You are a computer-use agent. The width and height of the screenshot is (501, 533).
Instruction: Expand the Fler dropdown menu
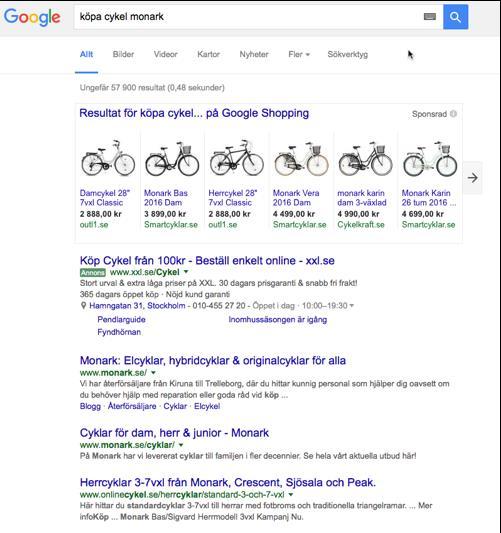point(299,54)
